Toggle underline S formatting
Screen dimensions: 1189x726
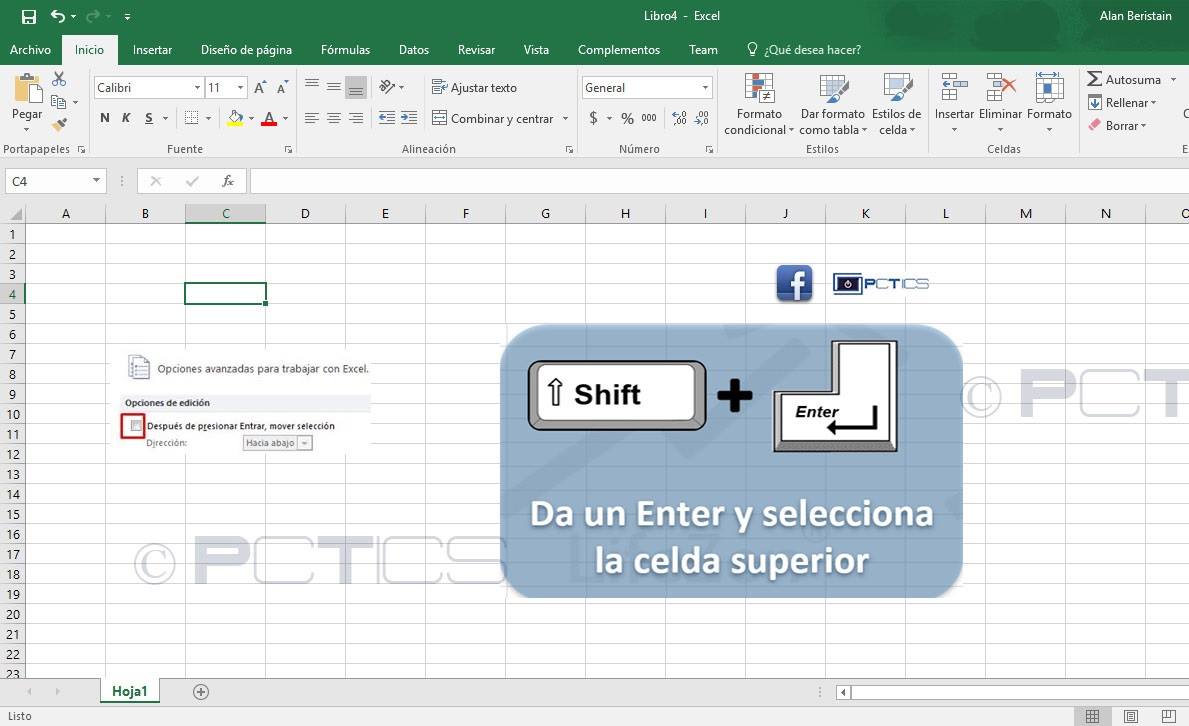point(149,118)
